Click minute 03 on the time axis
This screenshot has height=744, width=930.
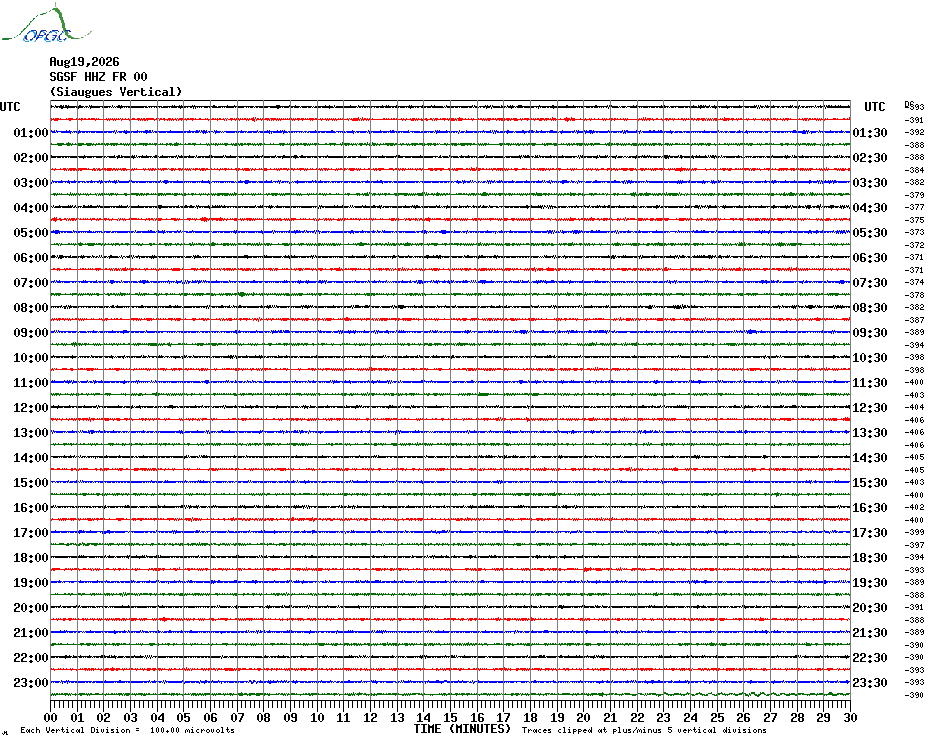click(130, 717)
